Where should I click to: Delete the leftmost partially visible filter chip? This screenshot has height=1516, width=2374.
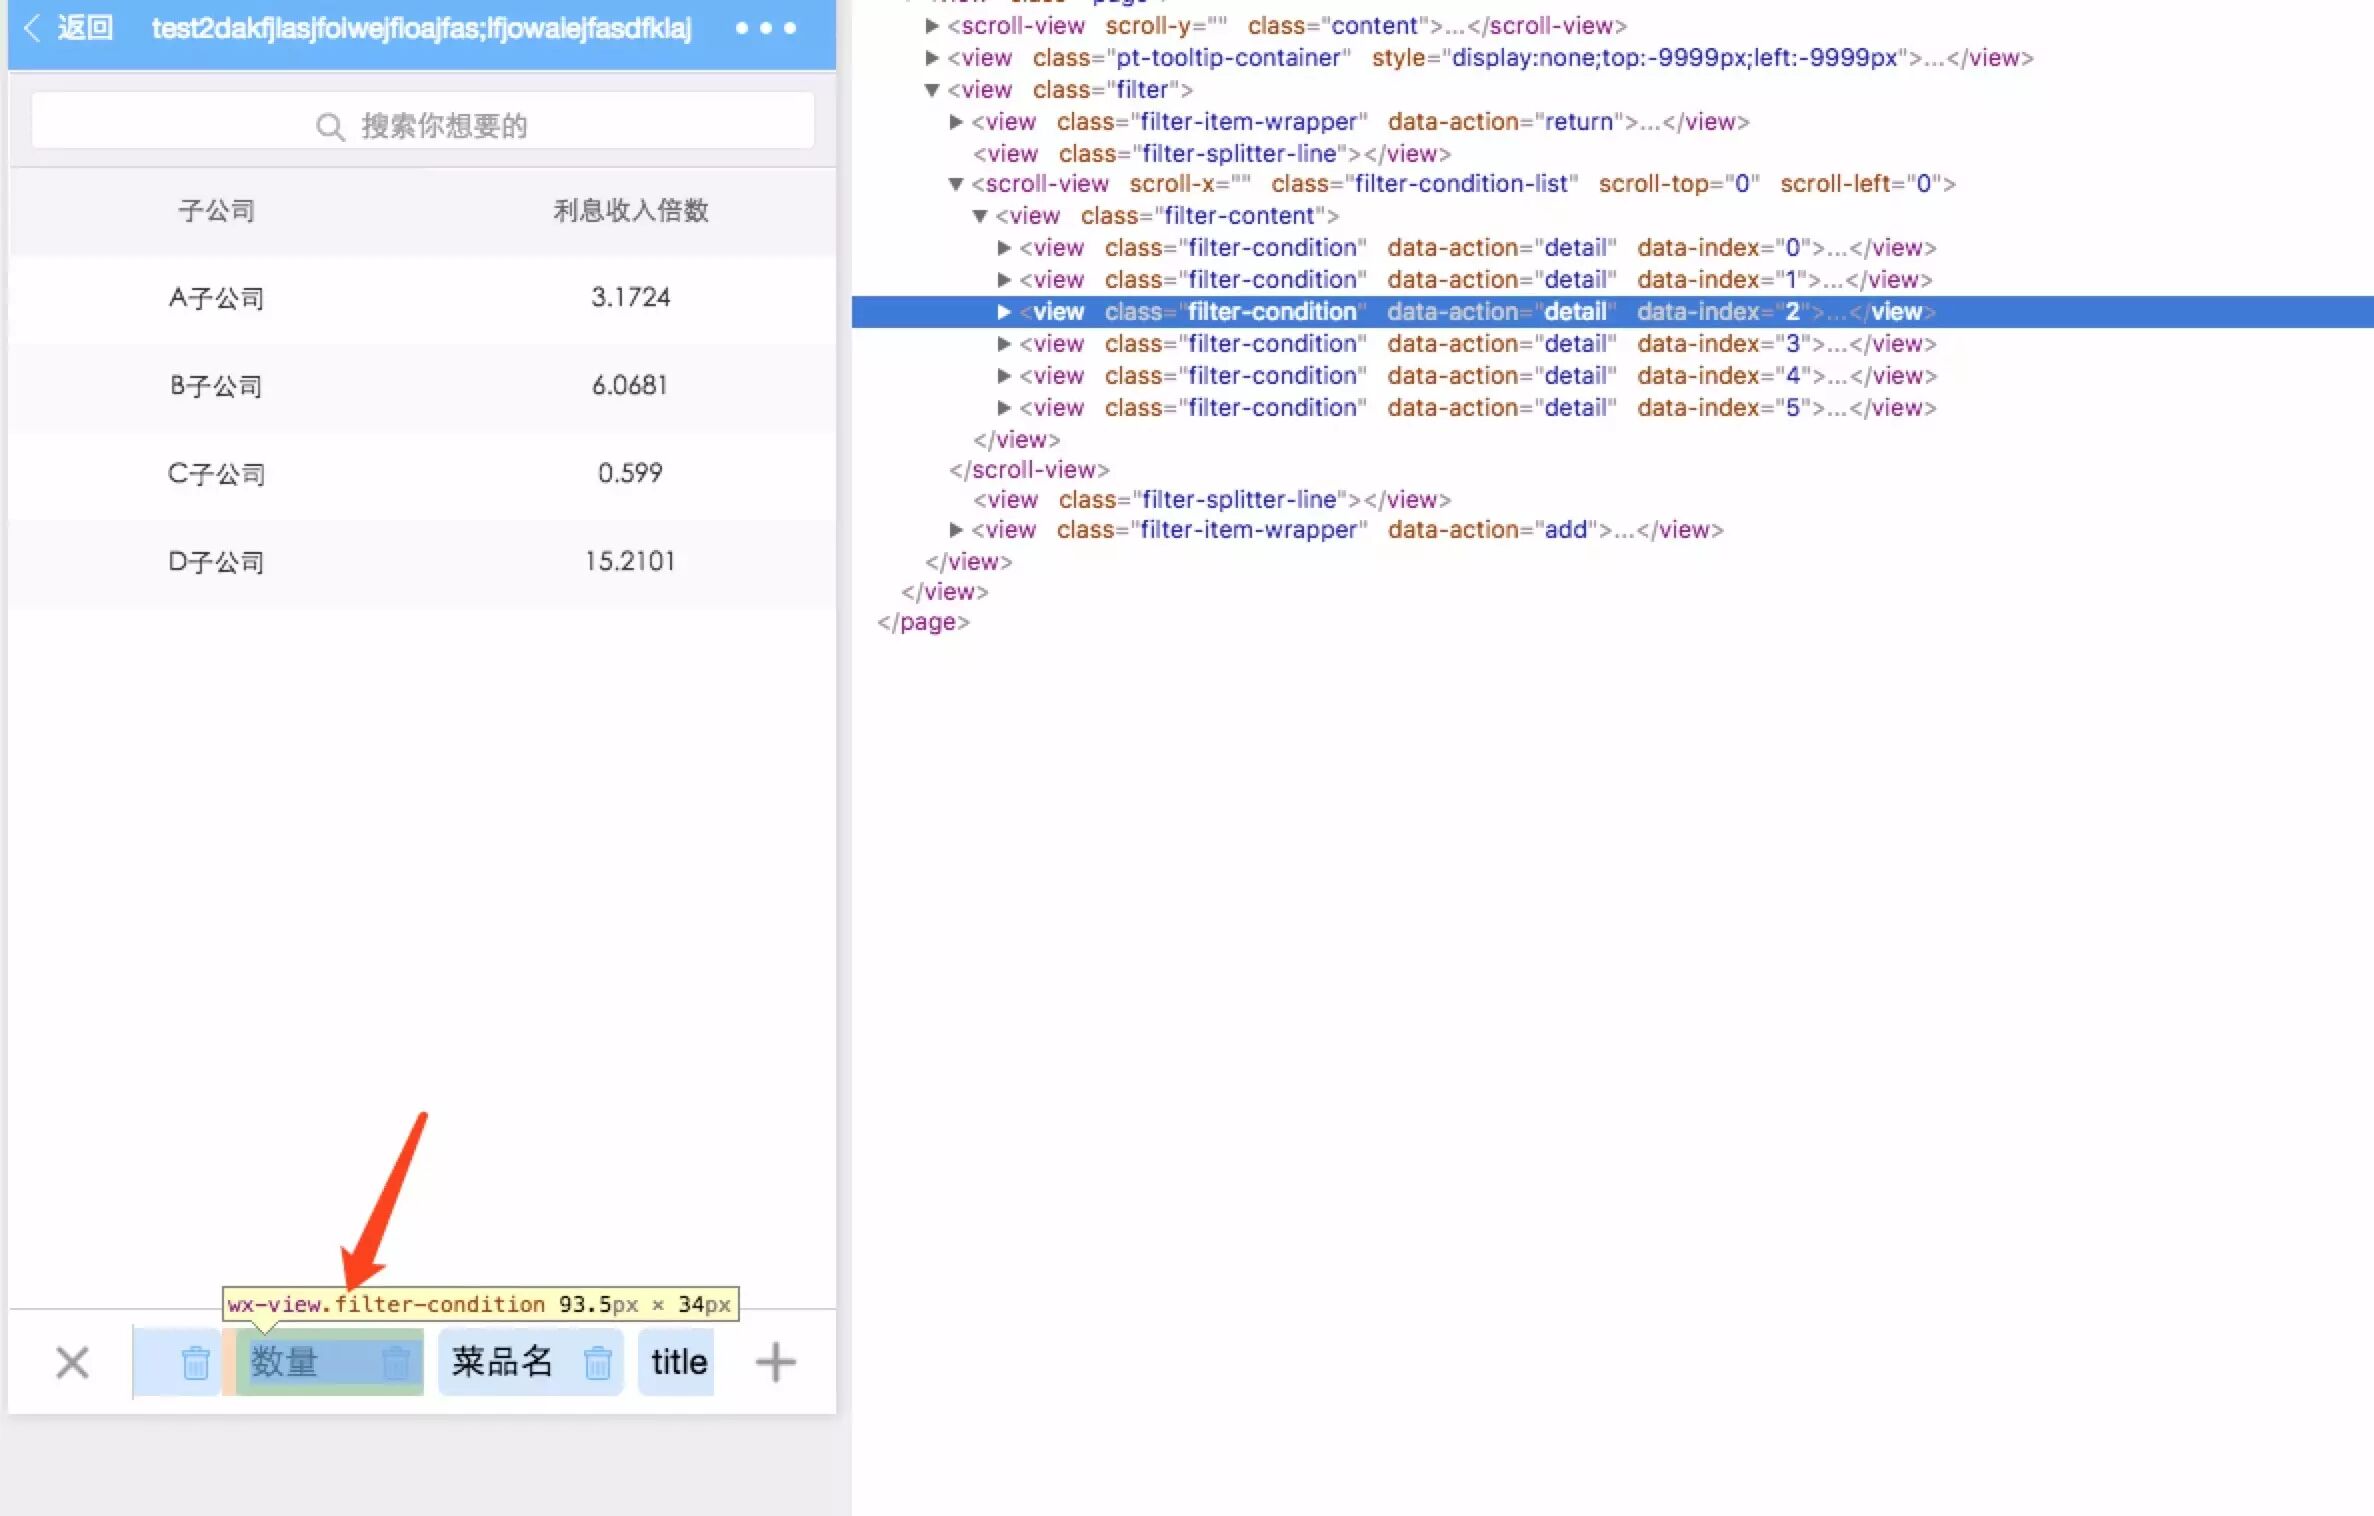[x=195, y=1362]
